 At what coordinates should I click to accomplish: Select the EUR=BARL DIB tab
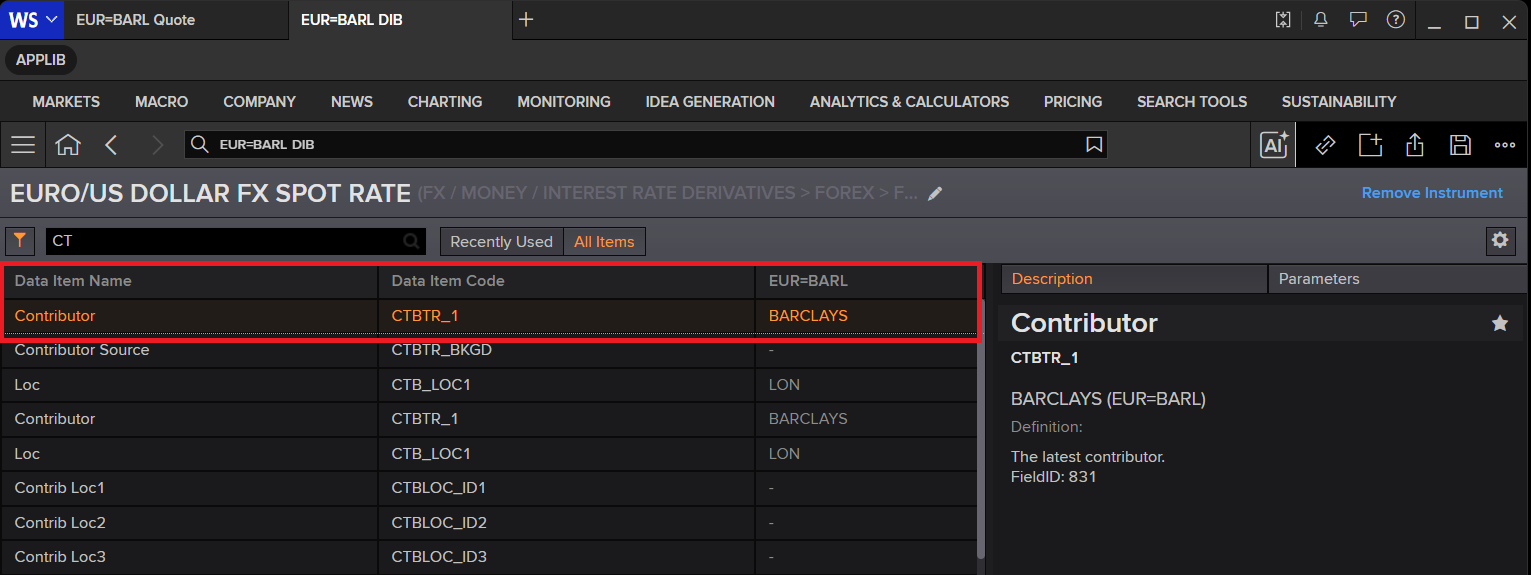(400, 19)
